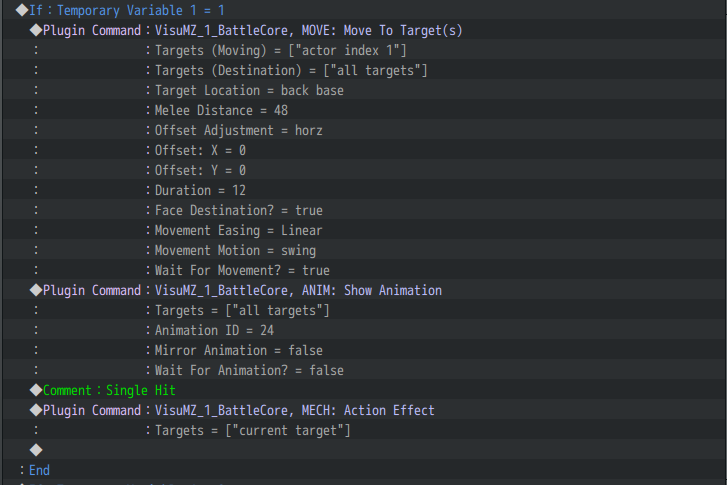The width and height of the screenshot is (727, 485).
Task: Select the Targets (Destination) all targets line
Action: 364,70
